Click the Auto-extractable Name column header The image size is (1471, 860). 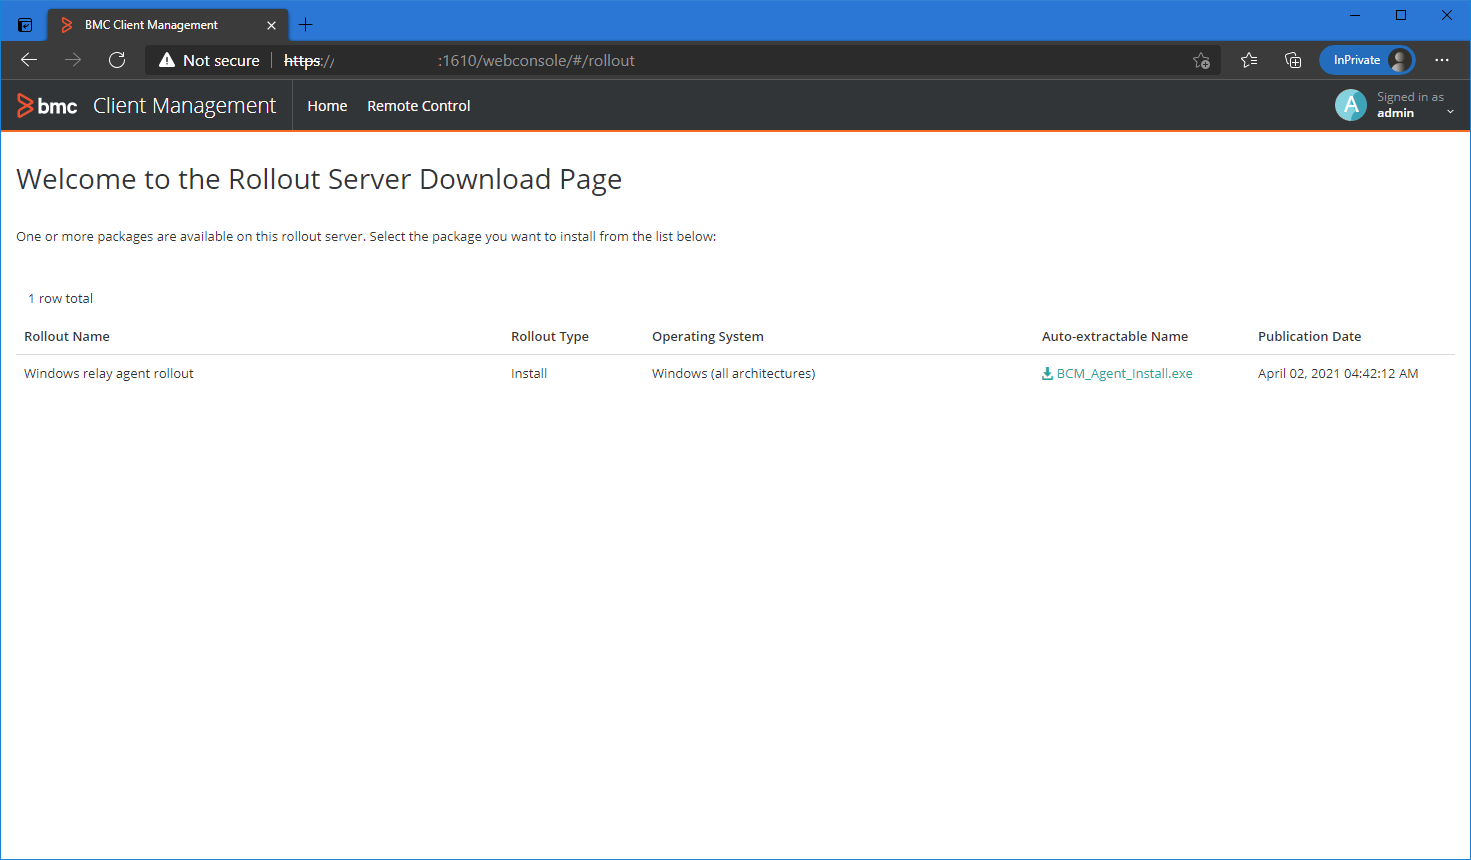[1115, 337]
